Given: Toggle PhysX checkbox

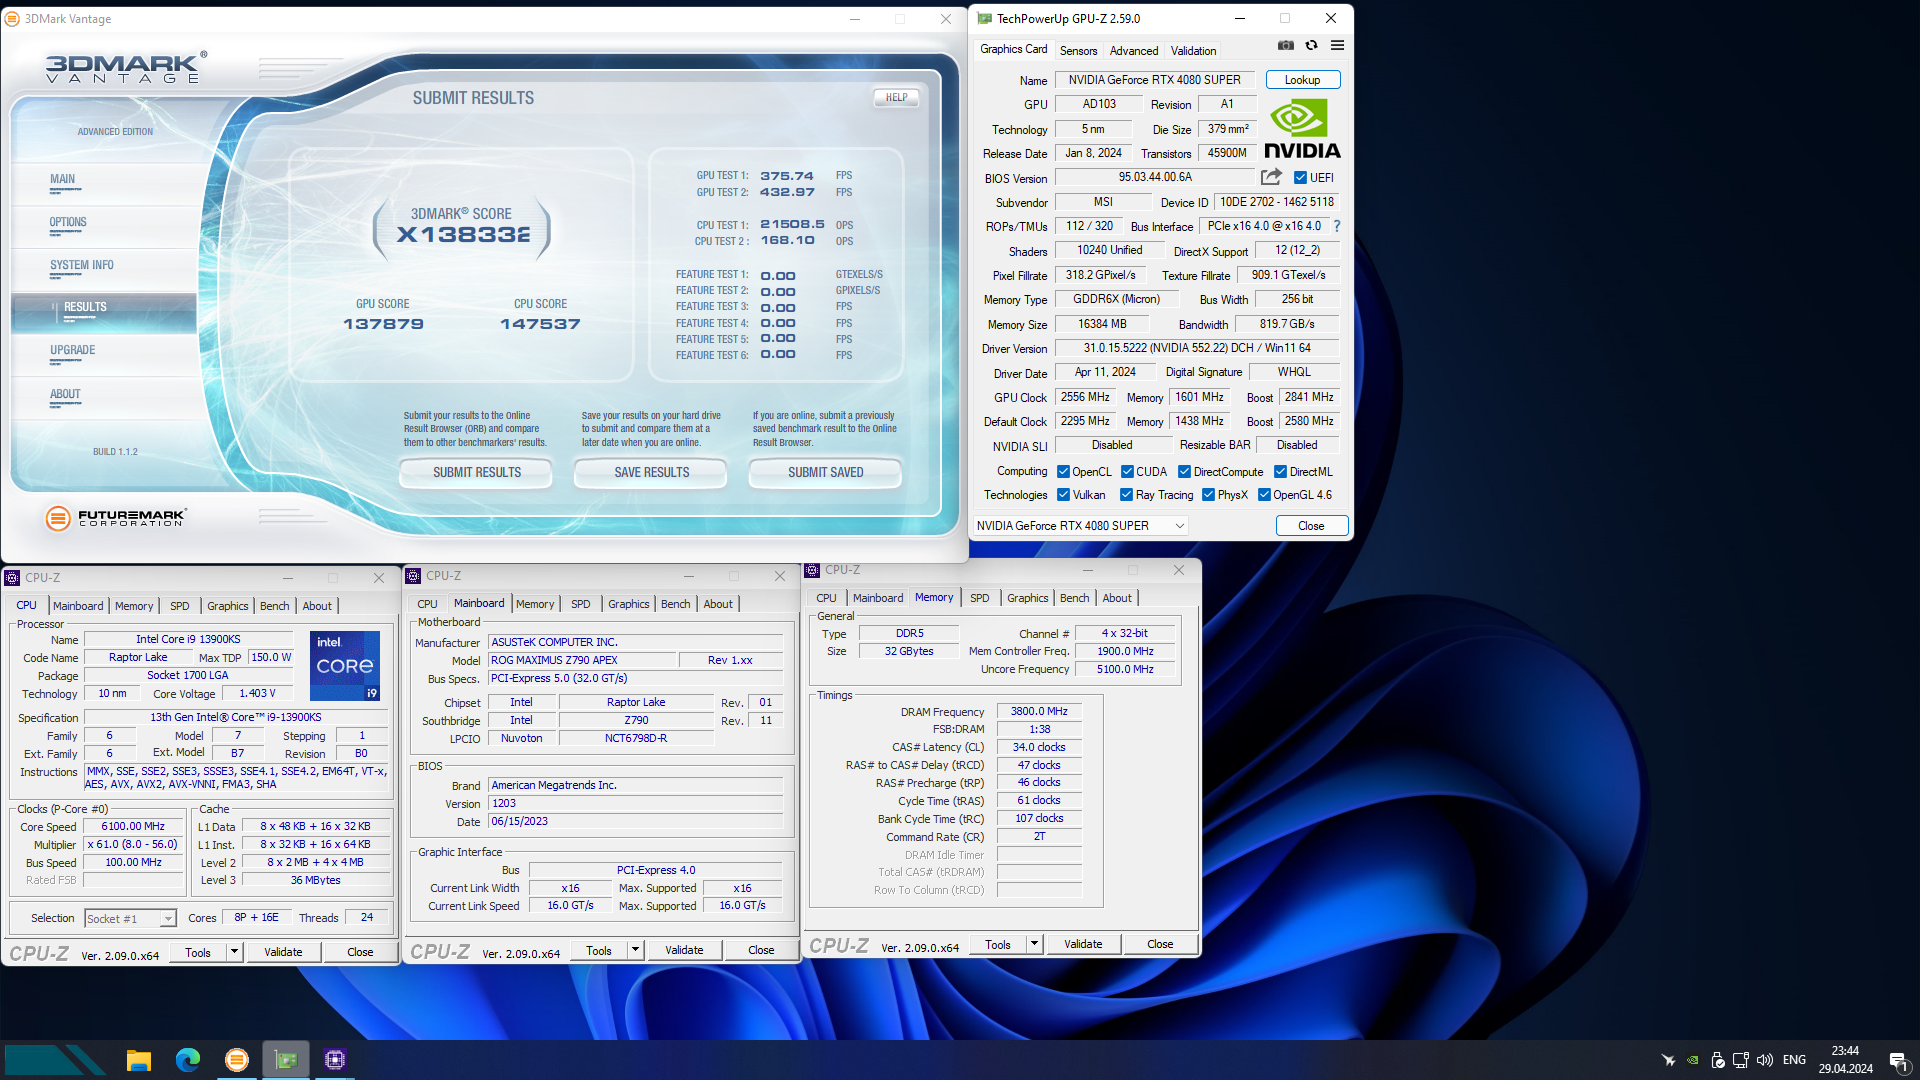Looking at the screenshot, I should (1209, 495).
